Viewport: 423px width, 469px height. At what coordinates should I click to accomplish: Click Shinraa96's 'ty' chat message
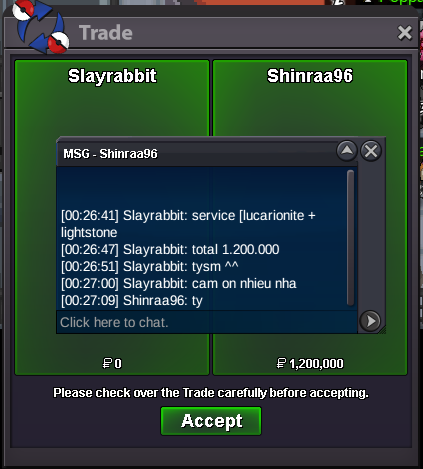point(132,301)
